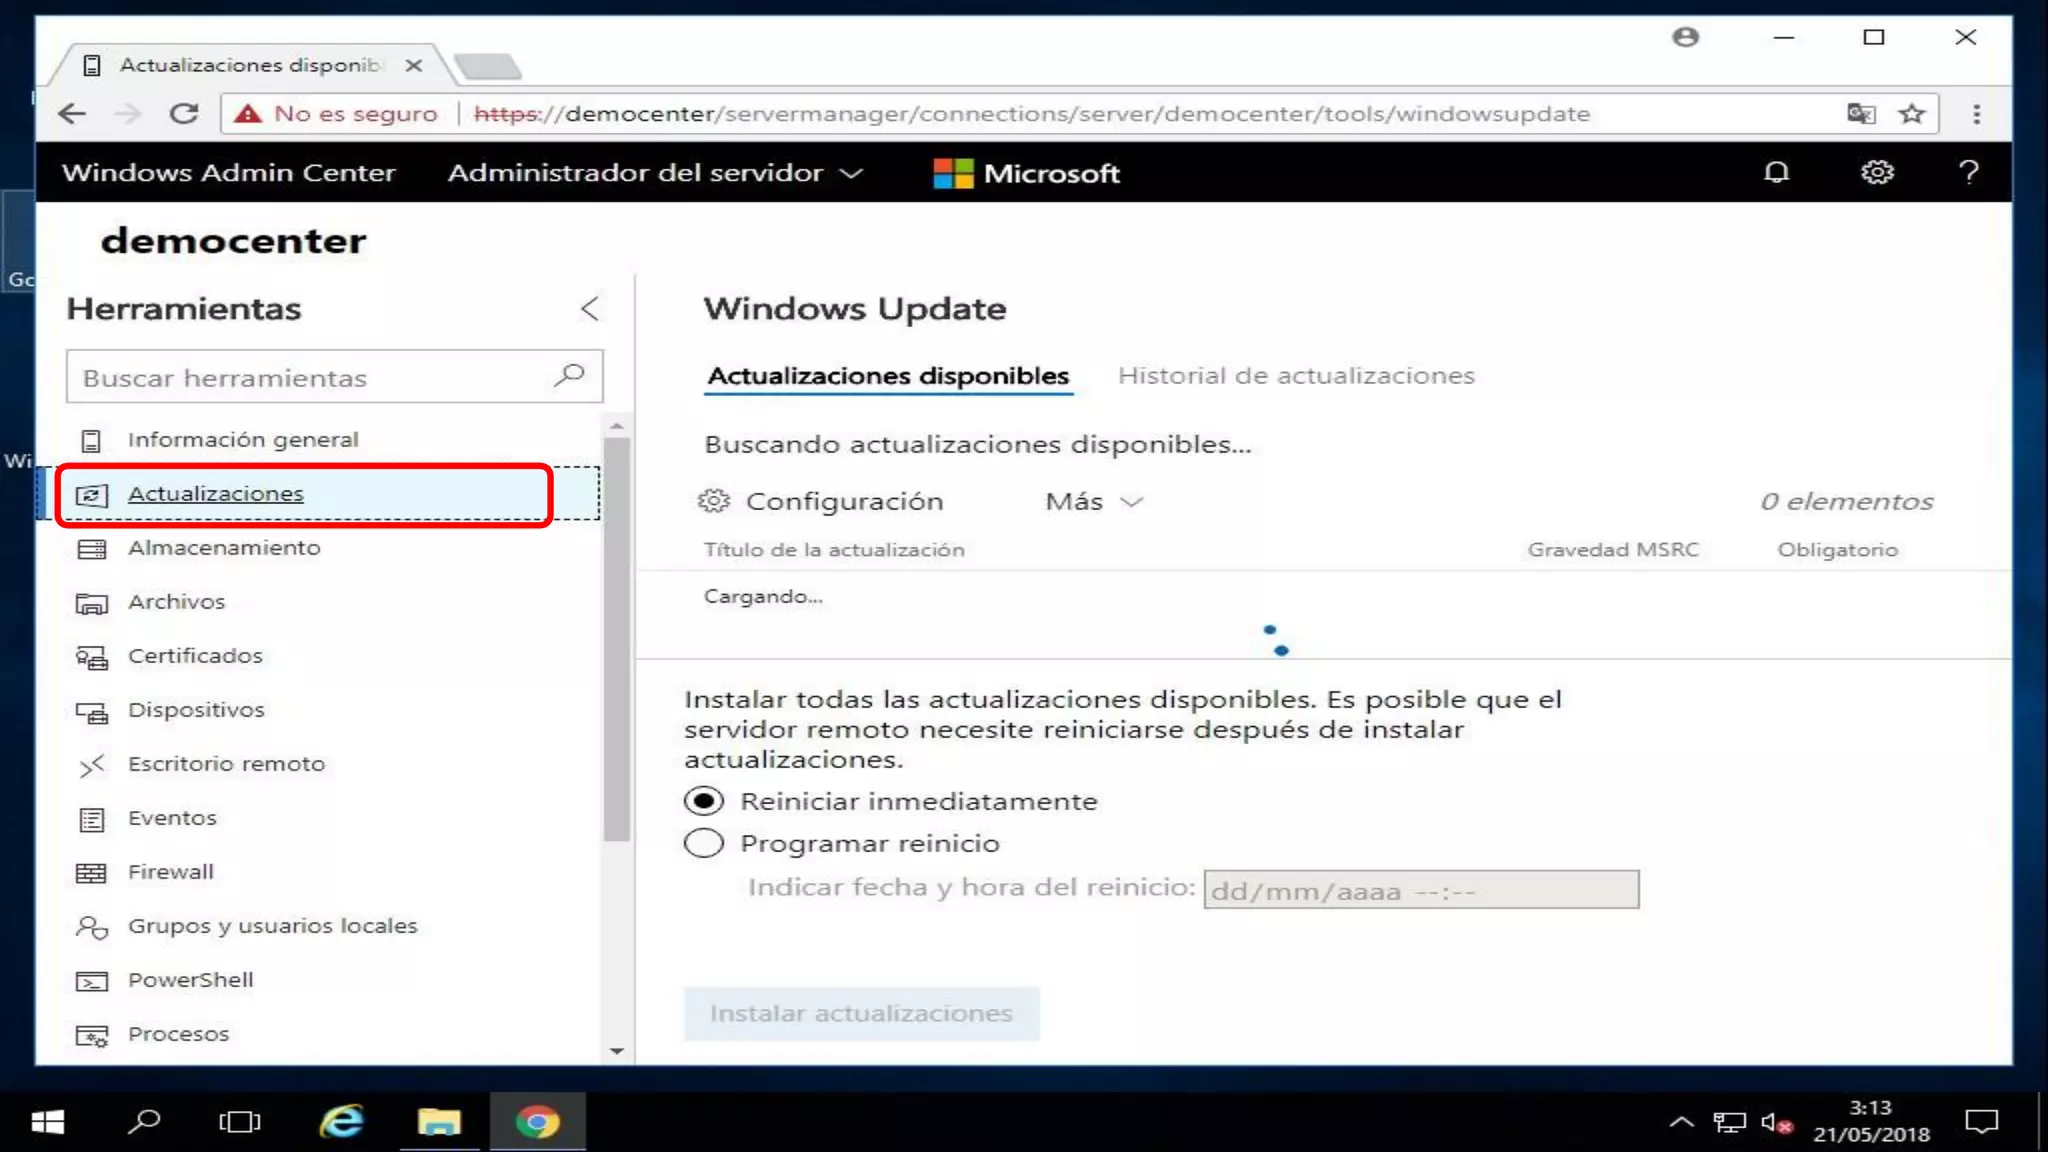Image resolution: width=2048 pixels, height=1152 pixels.
Task: Open the Configuración gear for updates
Action: click(x=714, y=501)
